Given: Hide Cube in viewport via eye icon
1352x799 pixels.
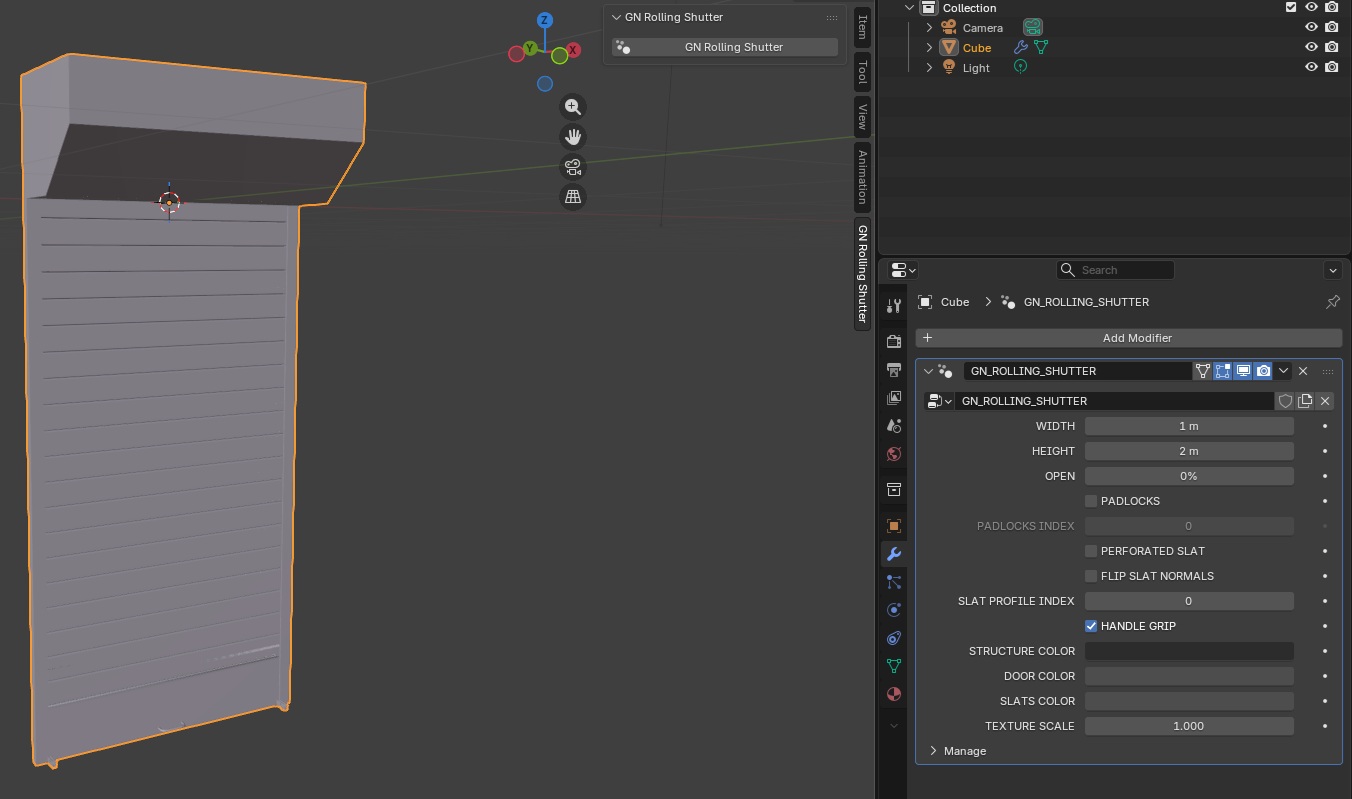Looking at the screenshot, I should (1311, 47).
